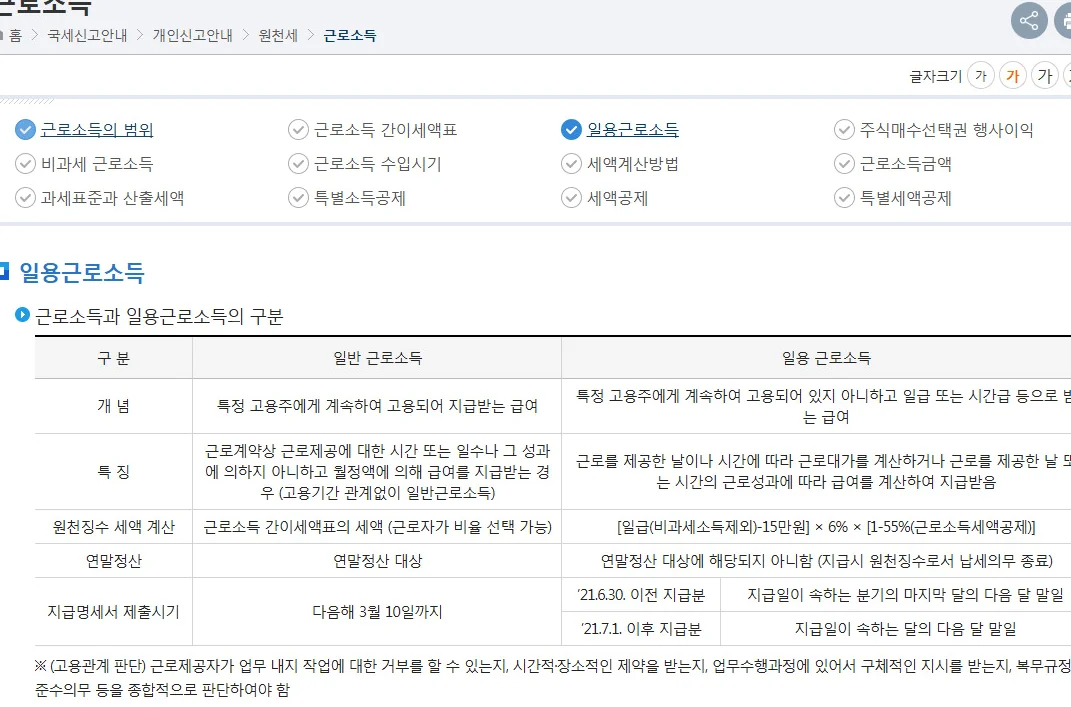Click check icon beside 근로소득의 범위
The width and height of the screenshot is (1071, 707).
coord(25,129)
